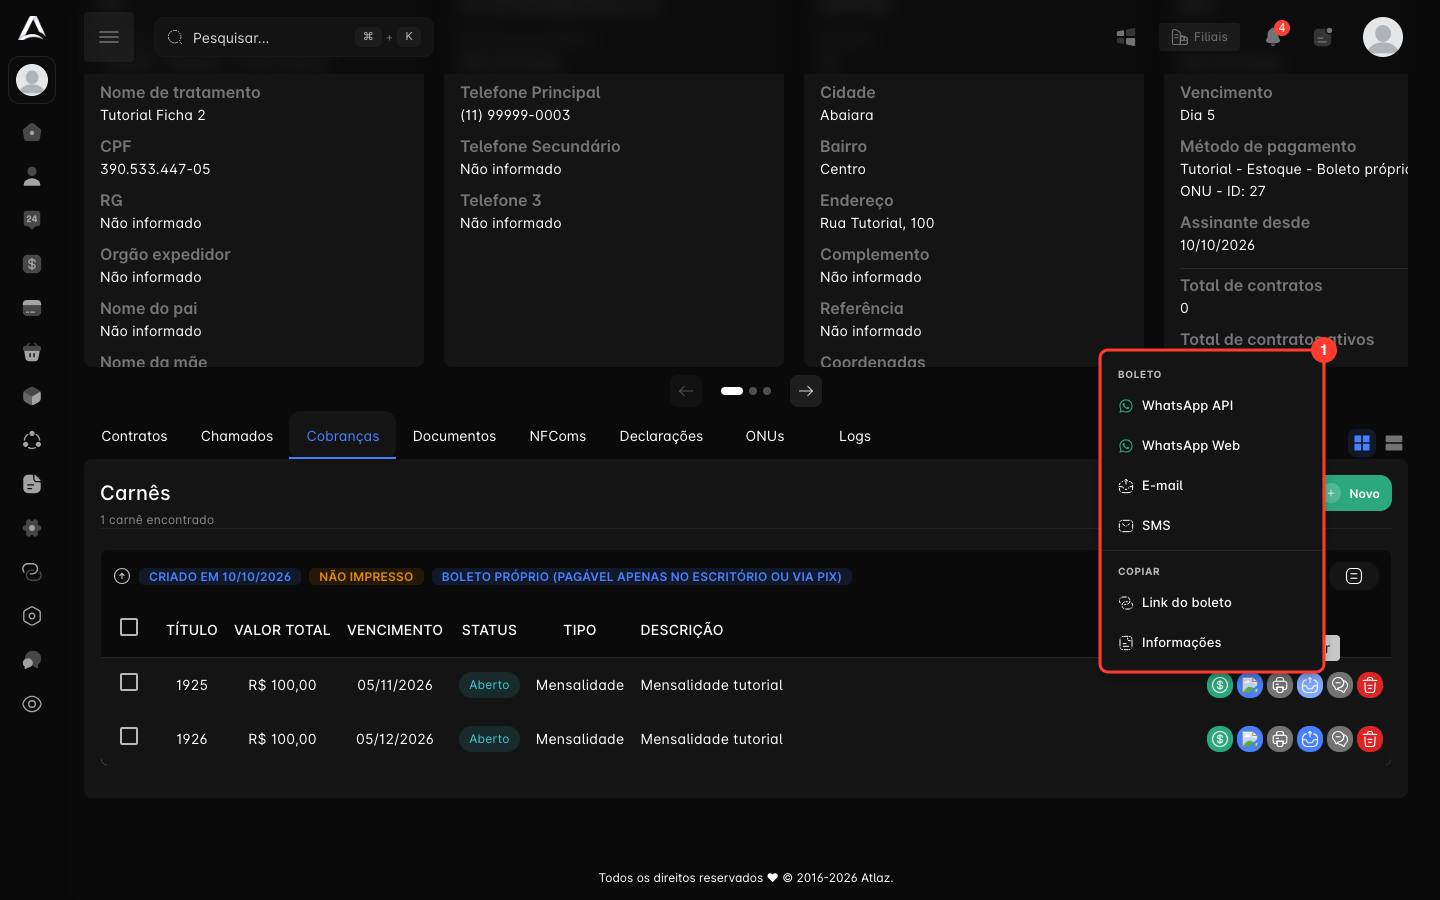
Task: Switch to list view layout
Action: 1394,443
